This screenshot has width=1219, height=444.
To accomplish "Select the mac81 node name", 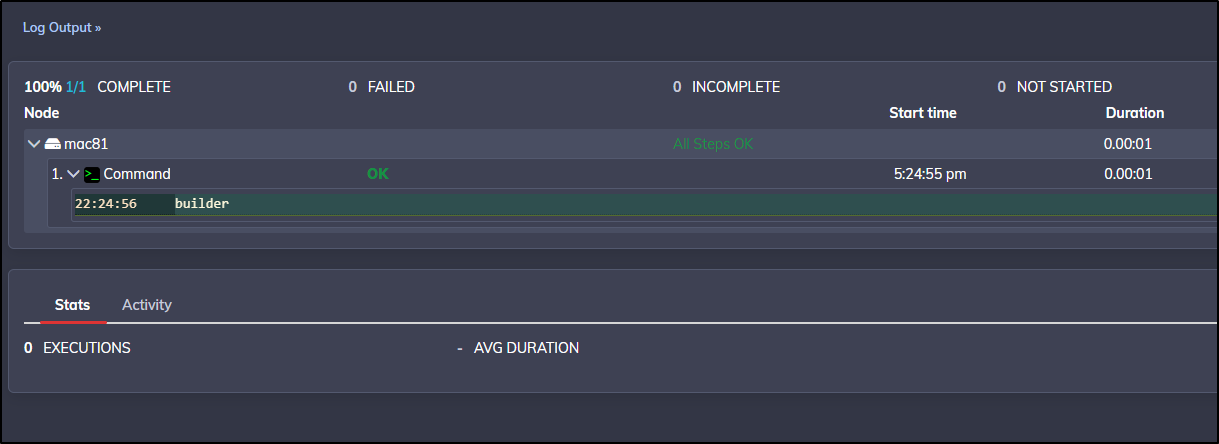I will [x=86, y=144].
